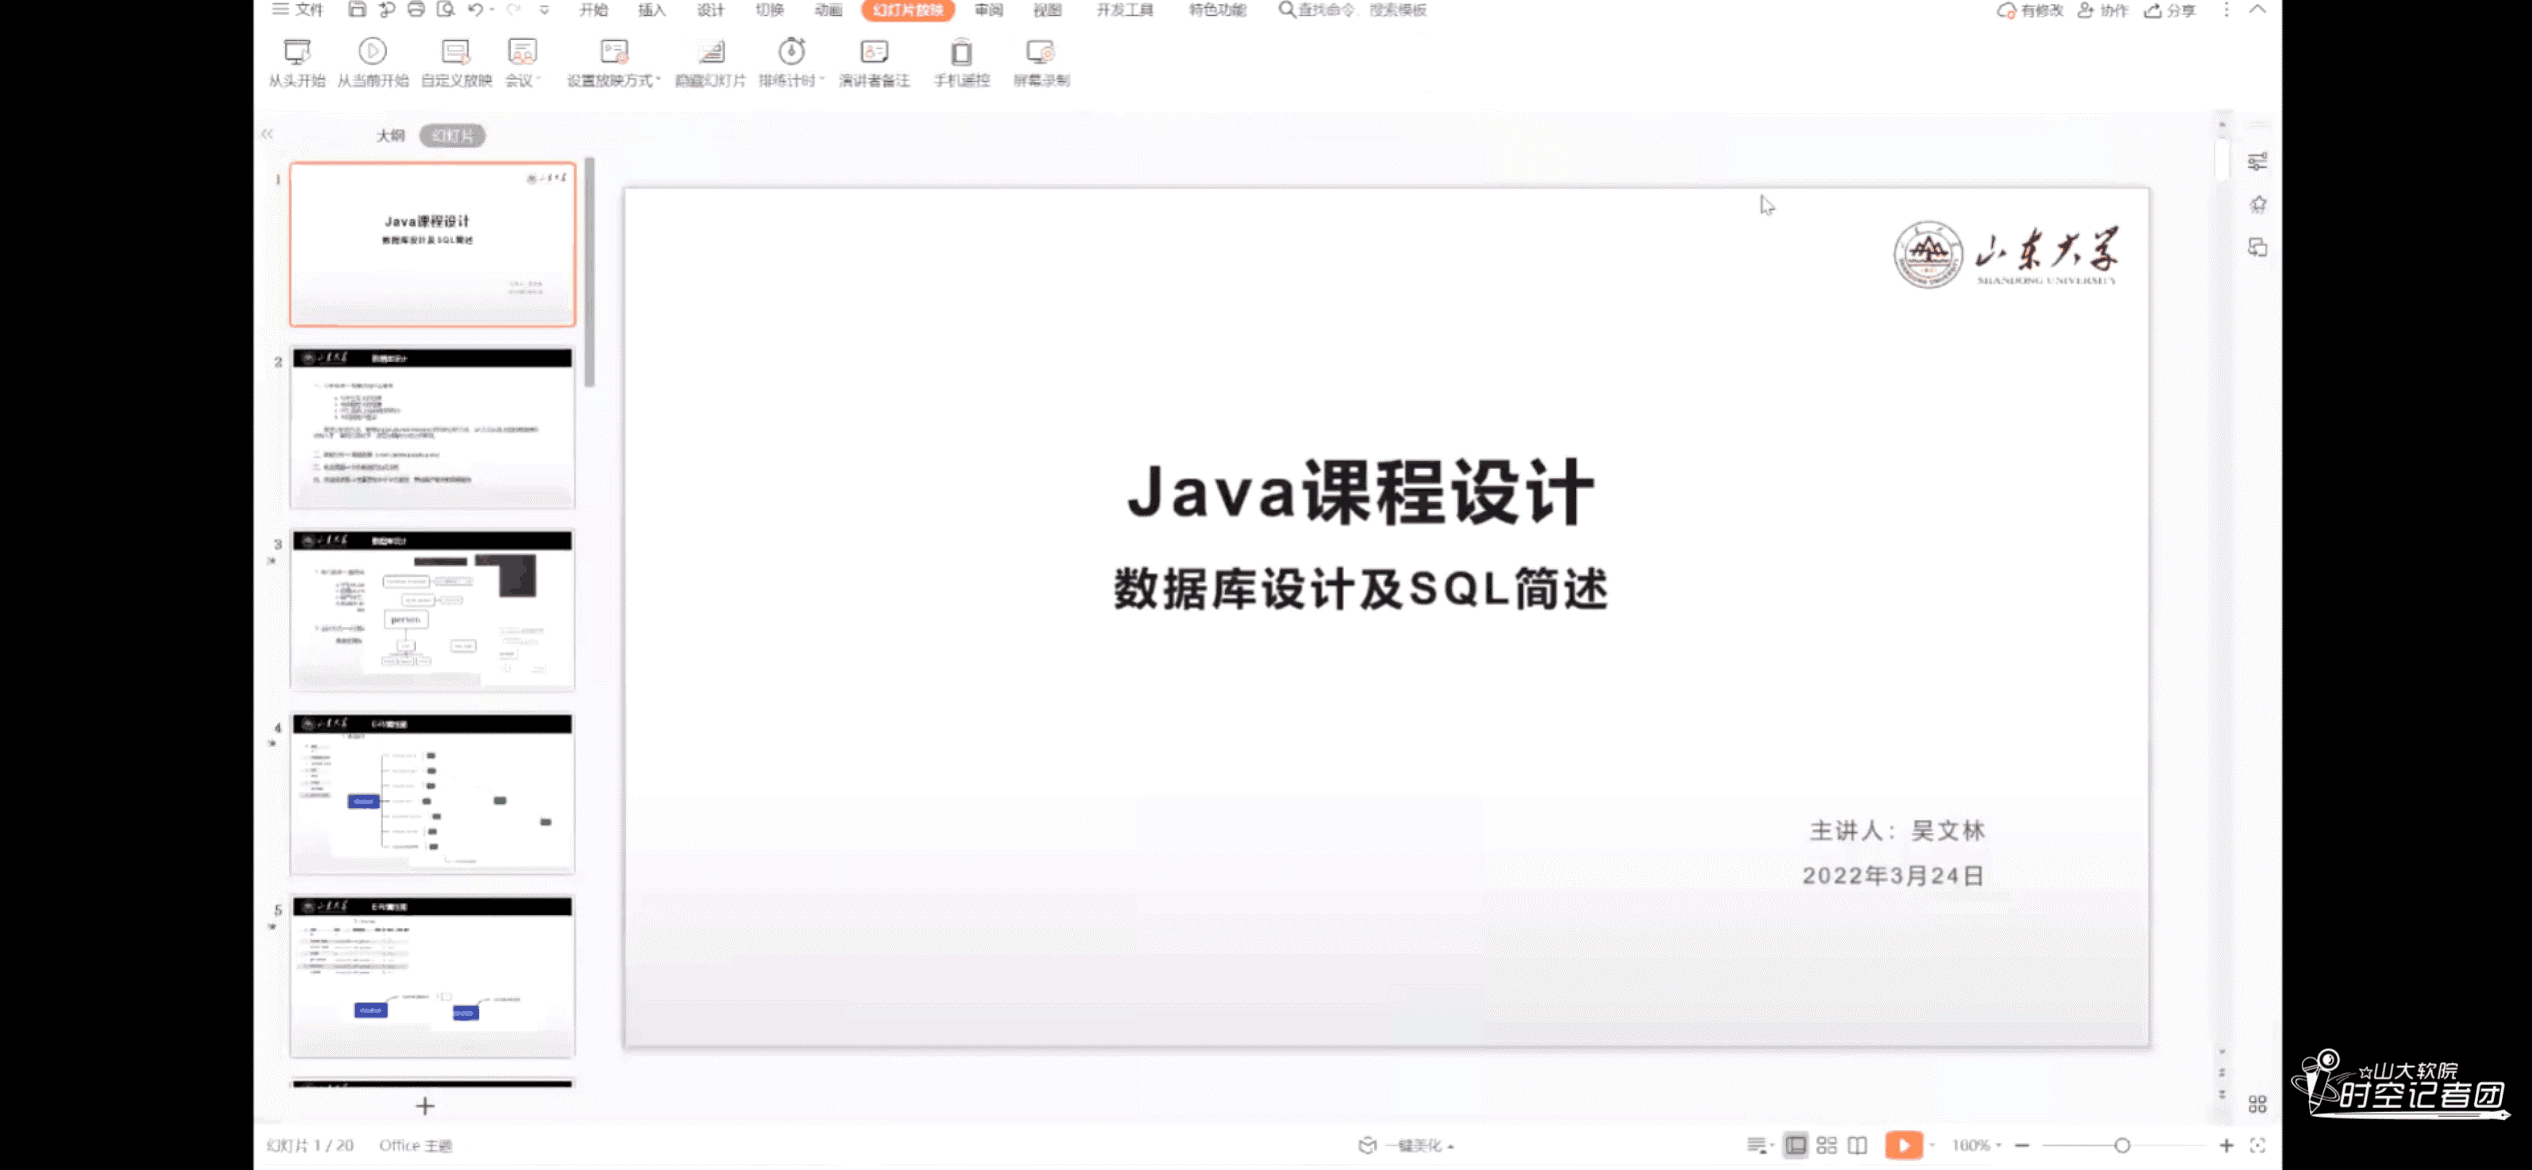Expand the 设置放映方式 dropdown

[x=658, y=80]
